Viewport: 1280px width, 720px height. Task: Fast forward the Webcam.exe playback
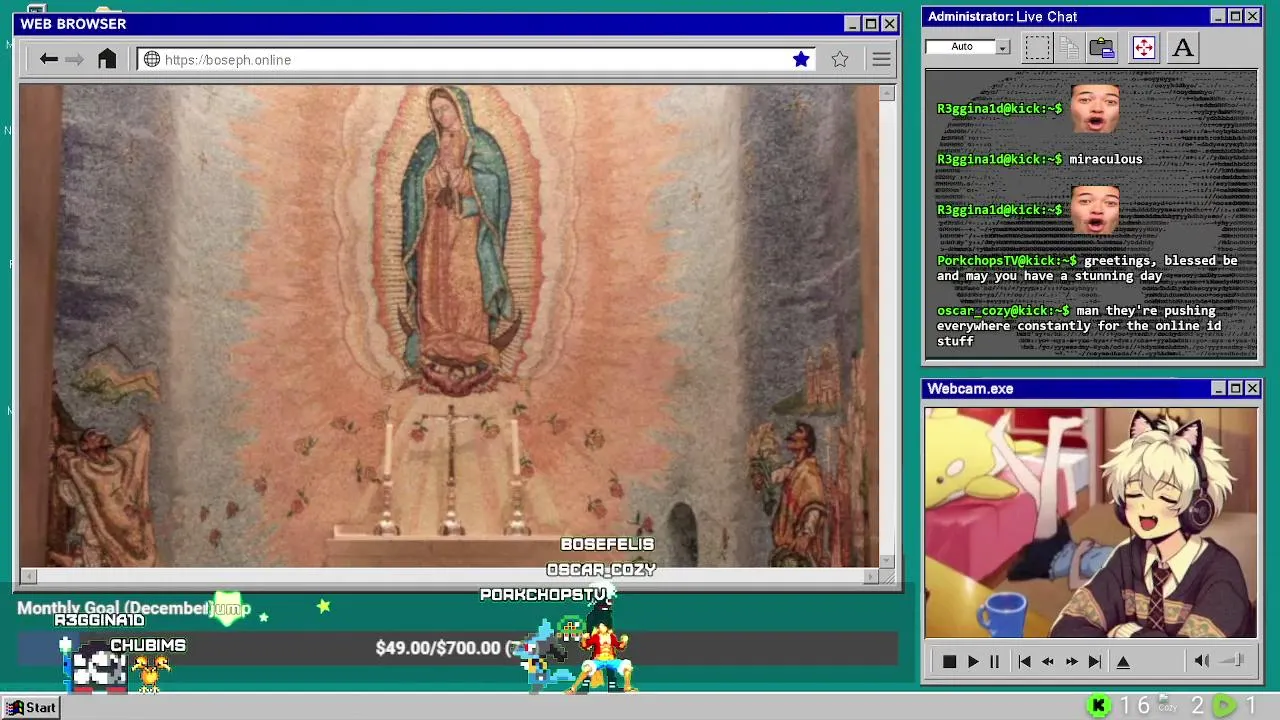point(1071,661)
